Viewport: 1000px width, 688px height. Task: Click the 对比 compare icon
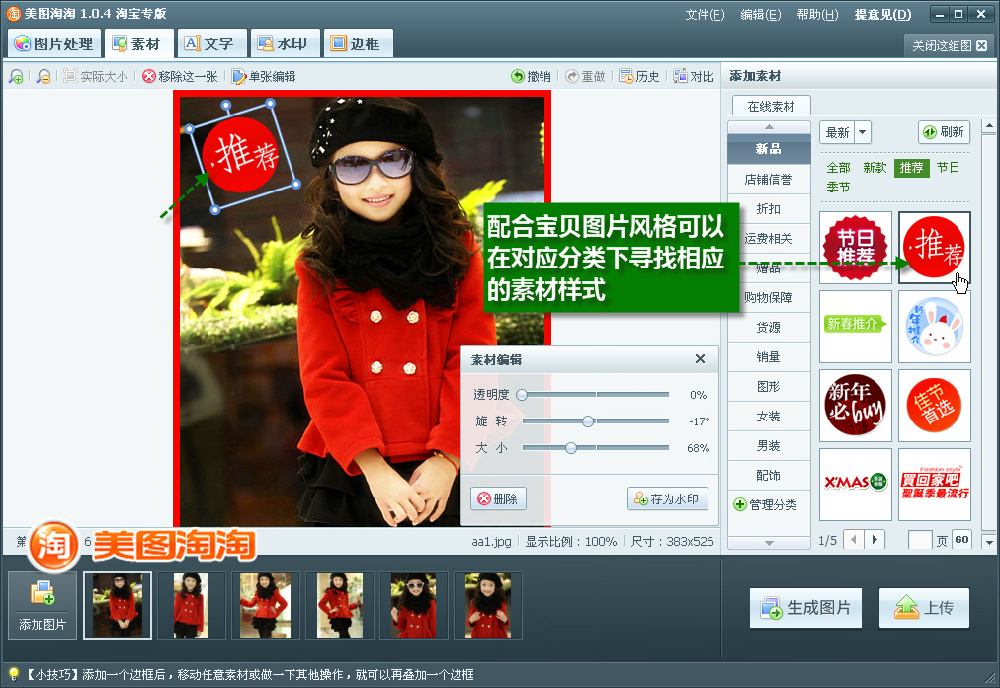pyautogui.click(x=680, y=77)
